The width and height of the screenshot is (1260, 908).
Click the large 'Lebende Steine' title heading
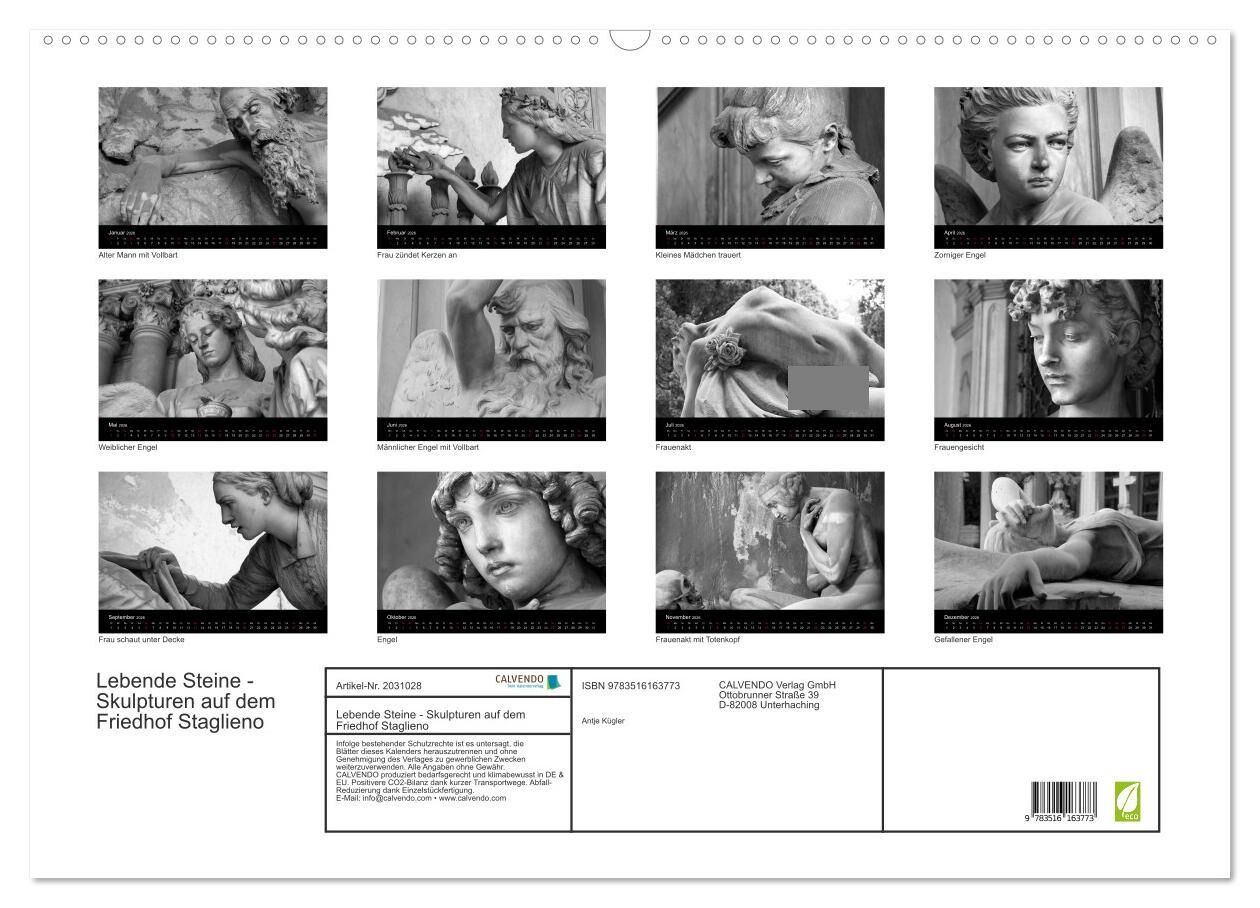pyautogui.click(x=185, y=701)
